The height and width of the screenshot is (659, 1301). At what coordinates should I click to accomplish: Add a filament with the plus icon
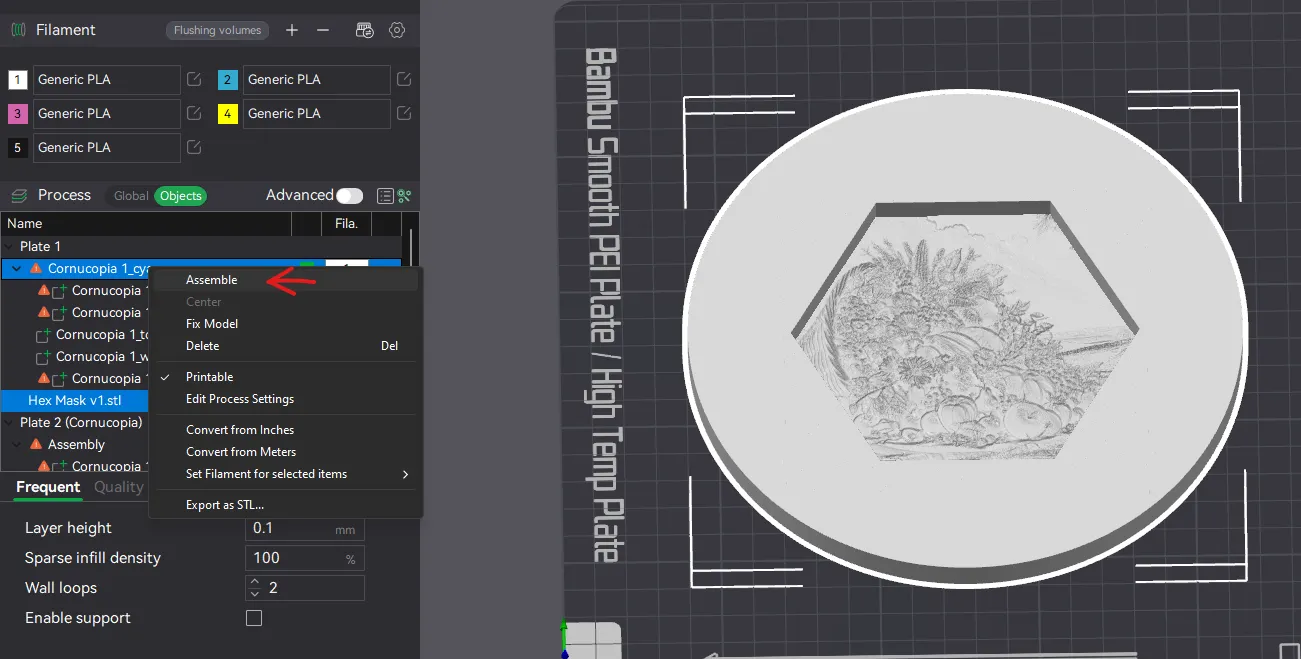click(292, 30)
